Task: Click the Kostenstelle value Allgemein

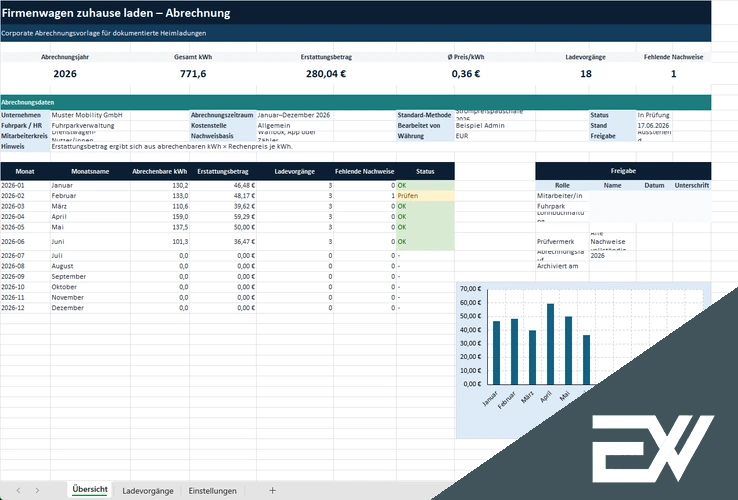Action: (x=295, y=125)
